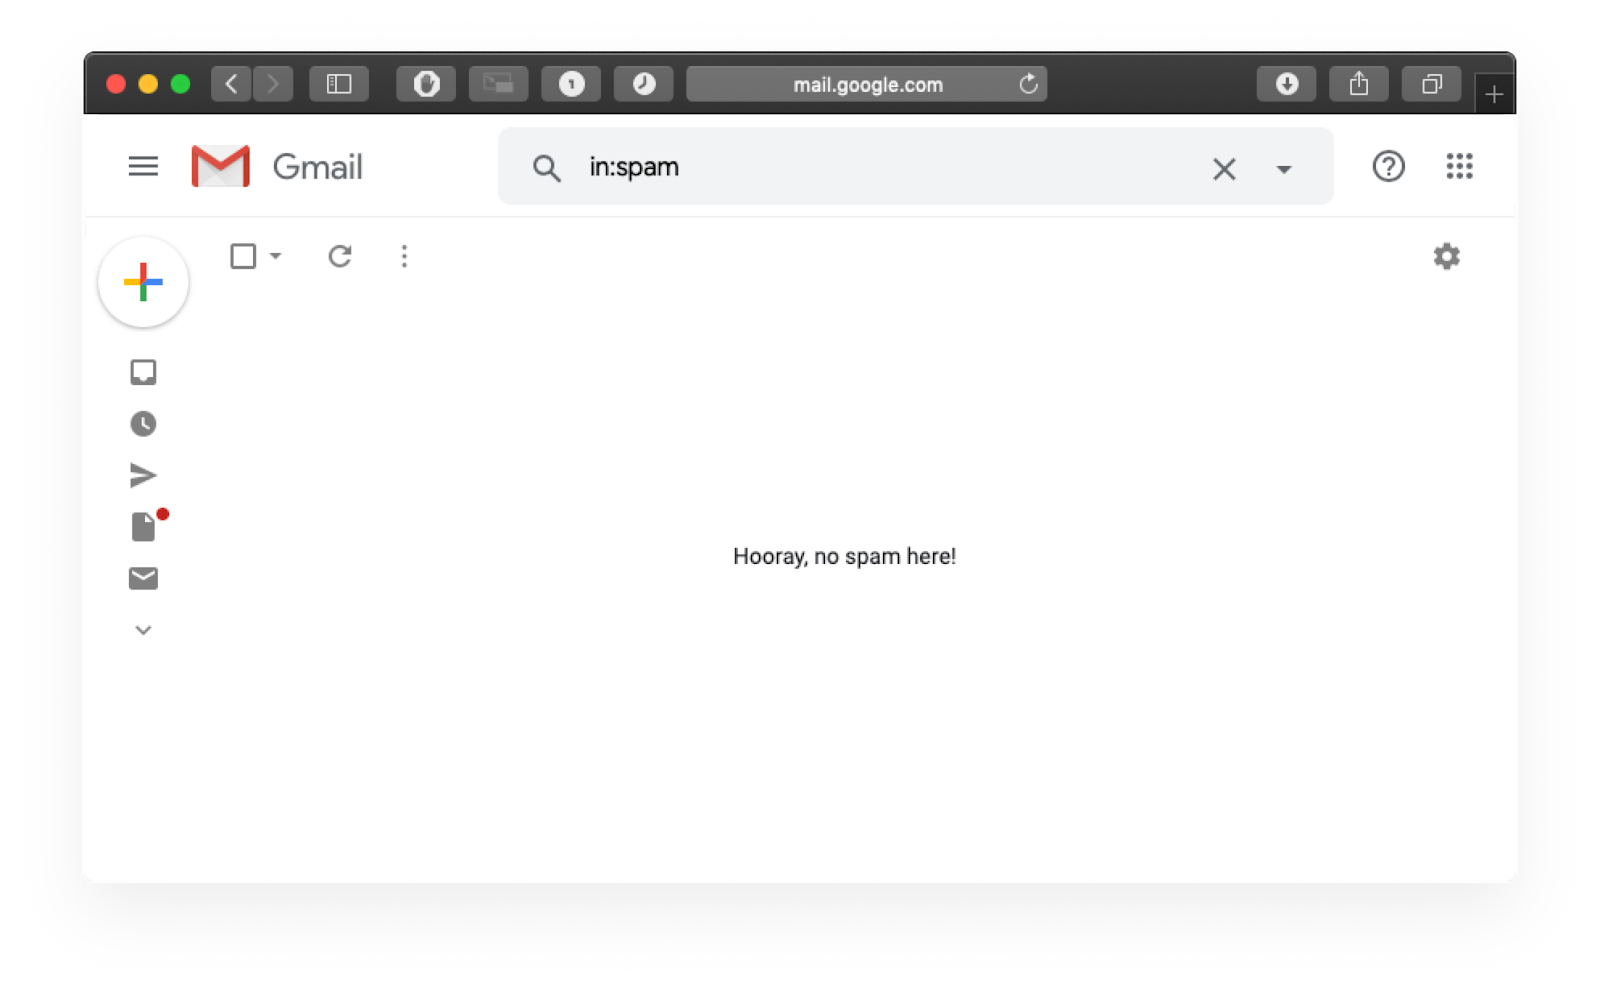Show Safari downloads
The width and height of the screenshot is (1600, 991).
coord(1286,84)
